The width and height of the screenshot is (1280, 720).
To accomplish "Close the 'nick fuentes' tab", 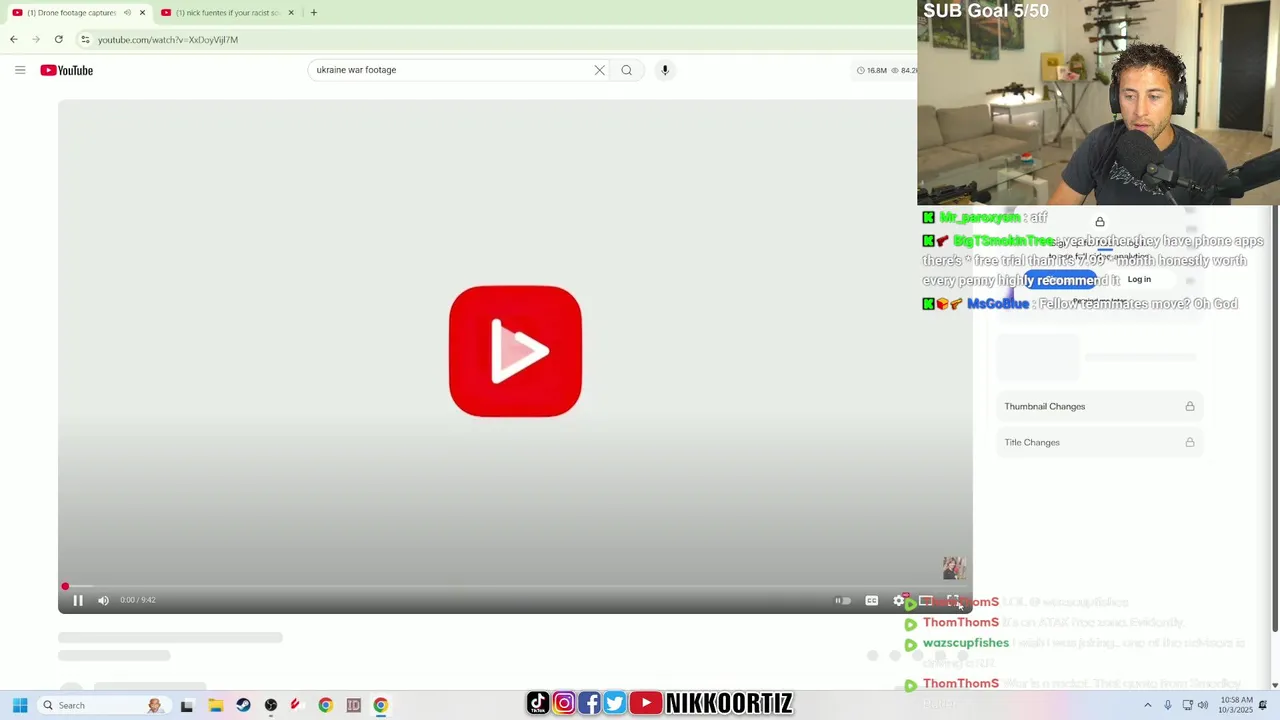I will (x=291, y=13).
